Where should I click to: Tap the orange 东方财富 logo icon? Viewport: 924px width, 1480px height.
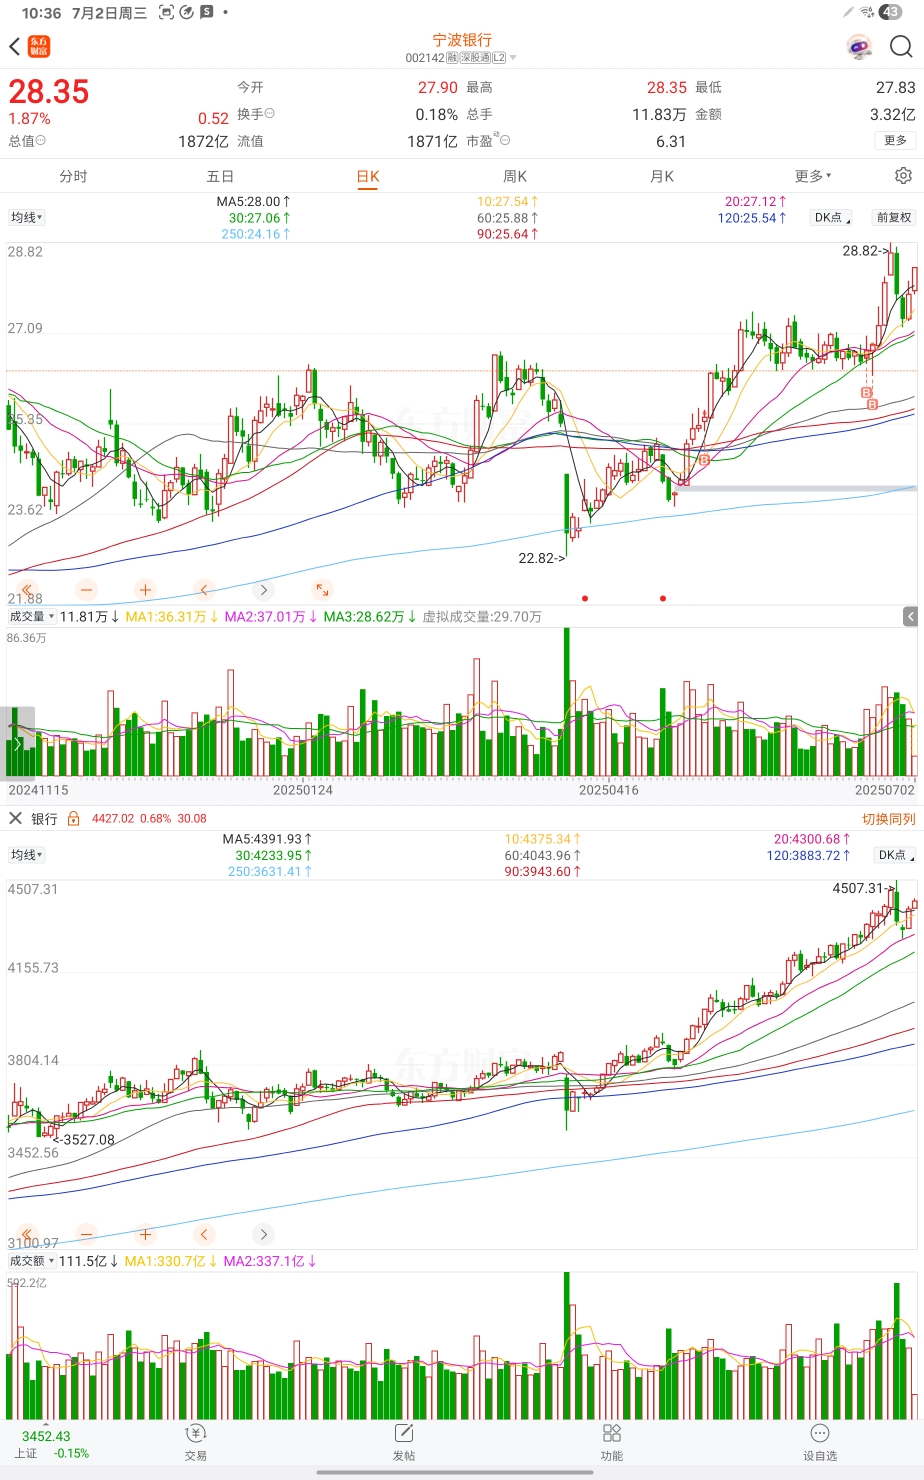[39, 47]
